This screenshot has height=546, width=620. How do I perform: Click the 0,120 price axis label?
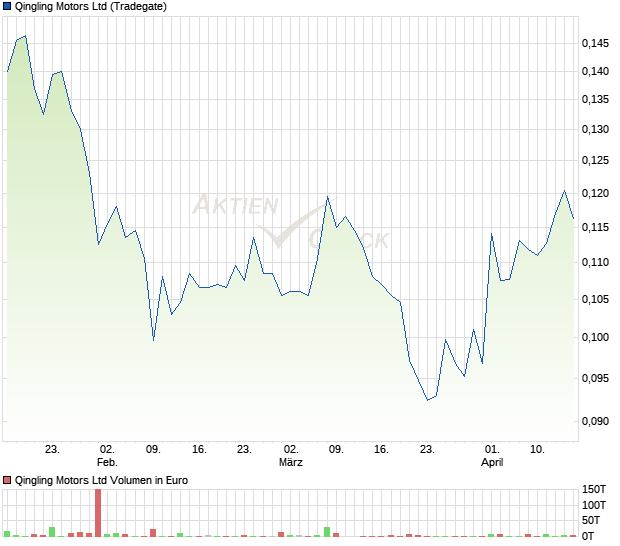click(595, 194)
